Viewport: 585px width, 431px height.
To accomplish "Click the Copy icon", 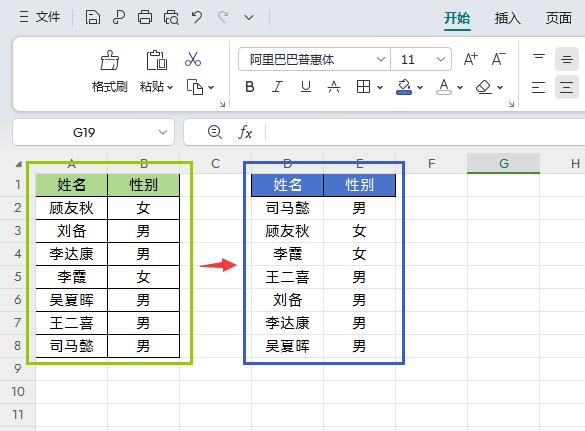I will tap(195, 87).
